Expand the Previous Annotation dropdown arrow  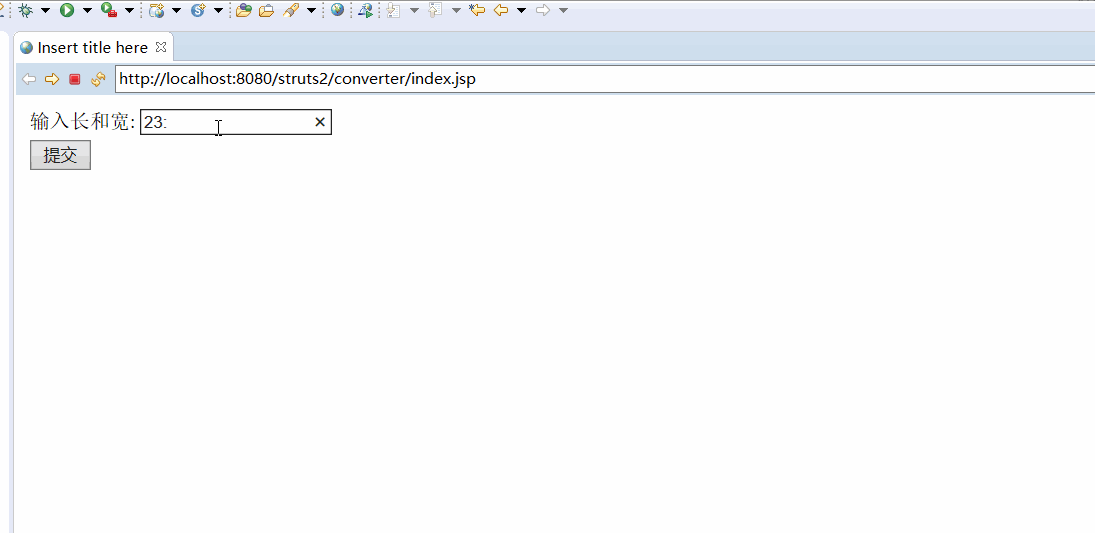[456, 10]
